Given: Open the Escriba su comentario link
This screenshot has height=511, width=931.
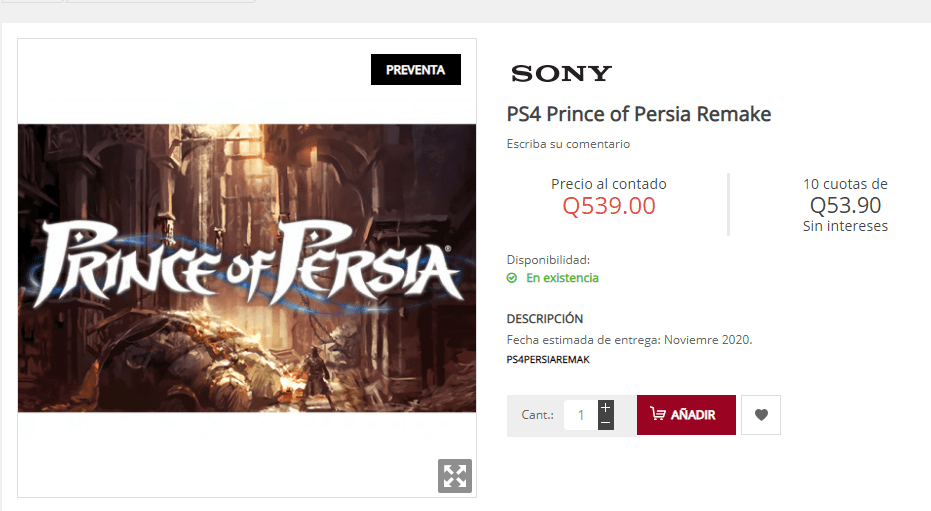Looking at the screenshot, I should 568,144.
